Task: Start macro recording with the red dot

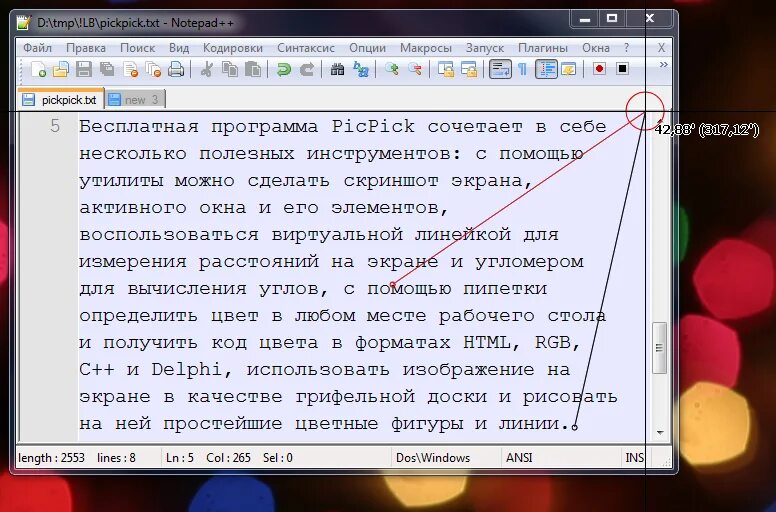Action: [599, 69]
